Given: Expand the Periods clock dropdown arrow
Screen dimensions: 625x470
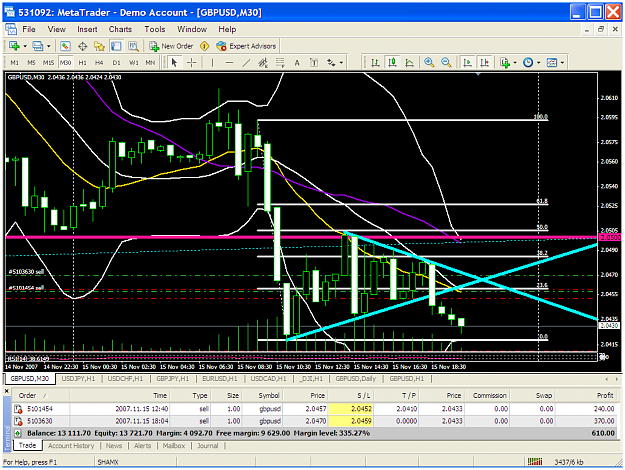Looking at the screenshot, I should [539, 63].
